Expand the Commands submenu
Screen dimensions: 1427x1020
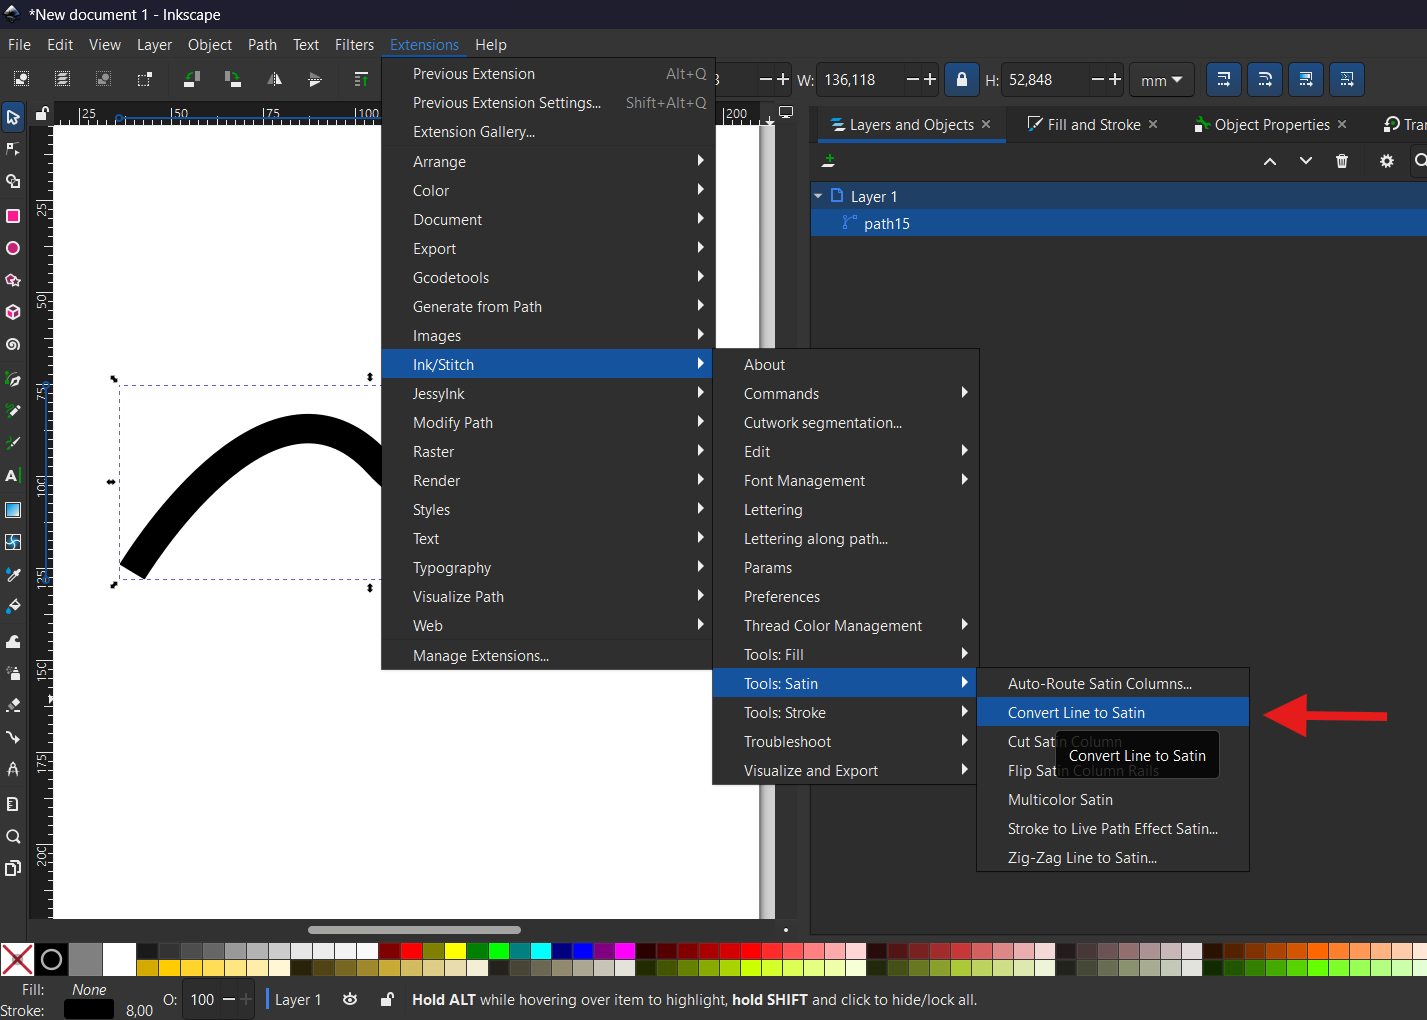(x=844, y=394)
